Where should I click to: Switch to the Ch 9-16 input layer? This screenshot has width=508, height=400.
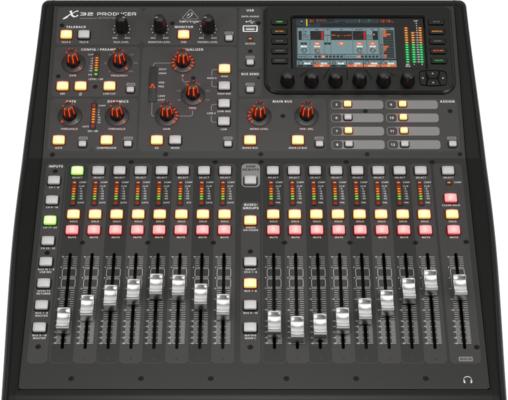tap(52, 200)
